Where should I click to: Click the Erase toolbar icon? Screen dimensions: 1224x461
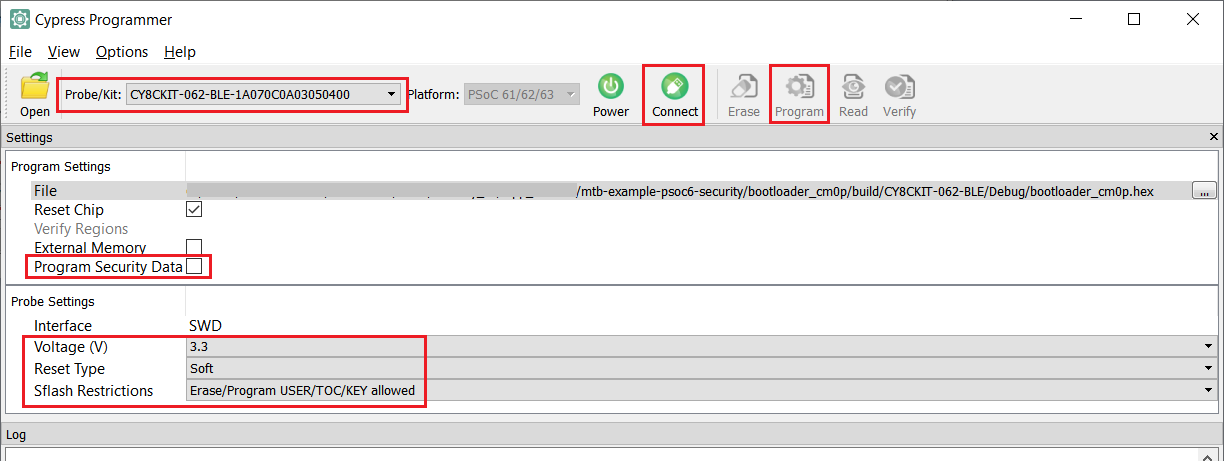(743, 86)
